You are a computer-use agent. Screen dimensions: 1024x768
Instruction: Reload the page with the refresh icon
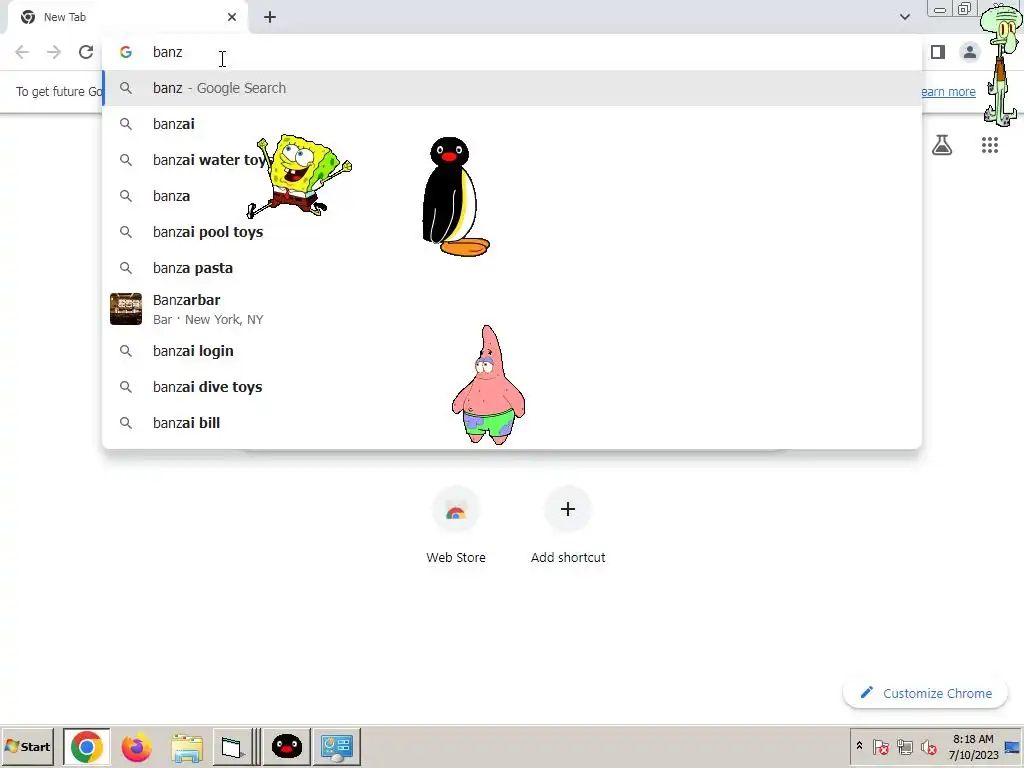click(x=86, y=52)
